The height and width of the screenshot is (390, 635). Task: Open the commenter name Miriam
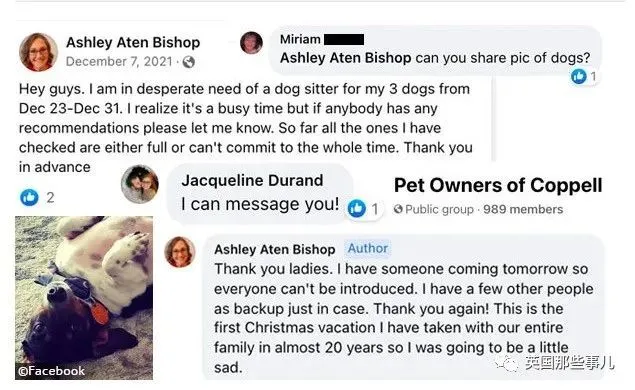(x=300, y=39)
